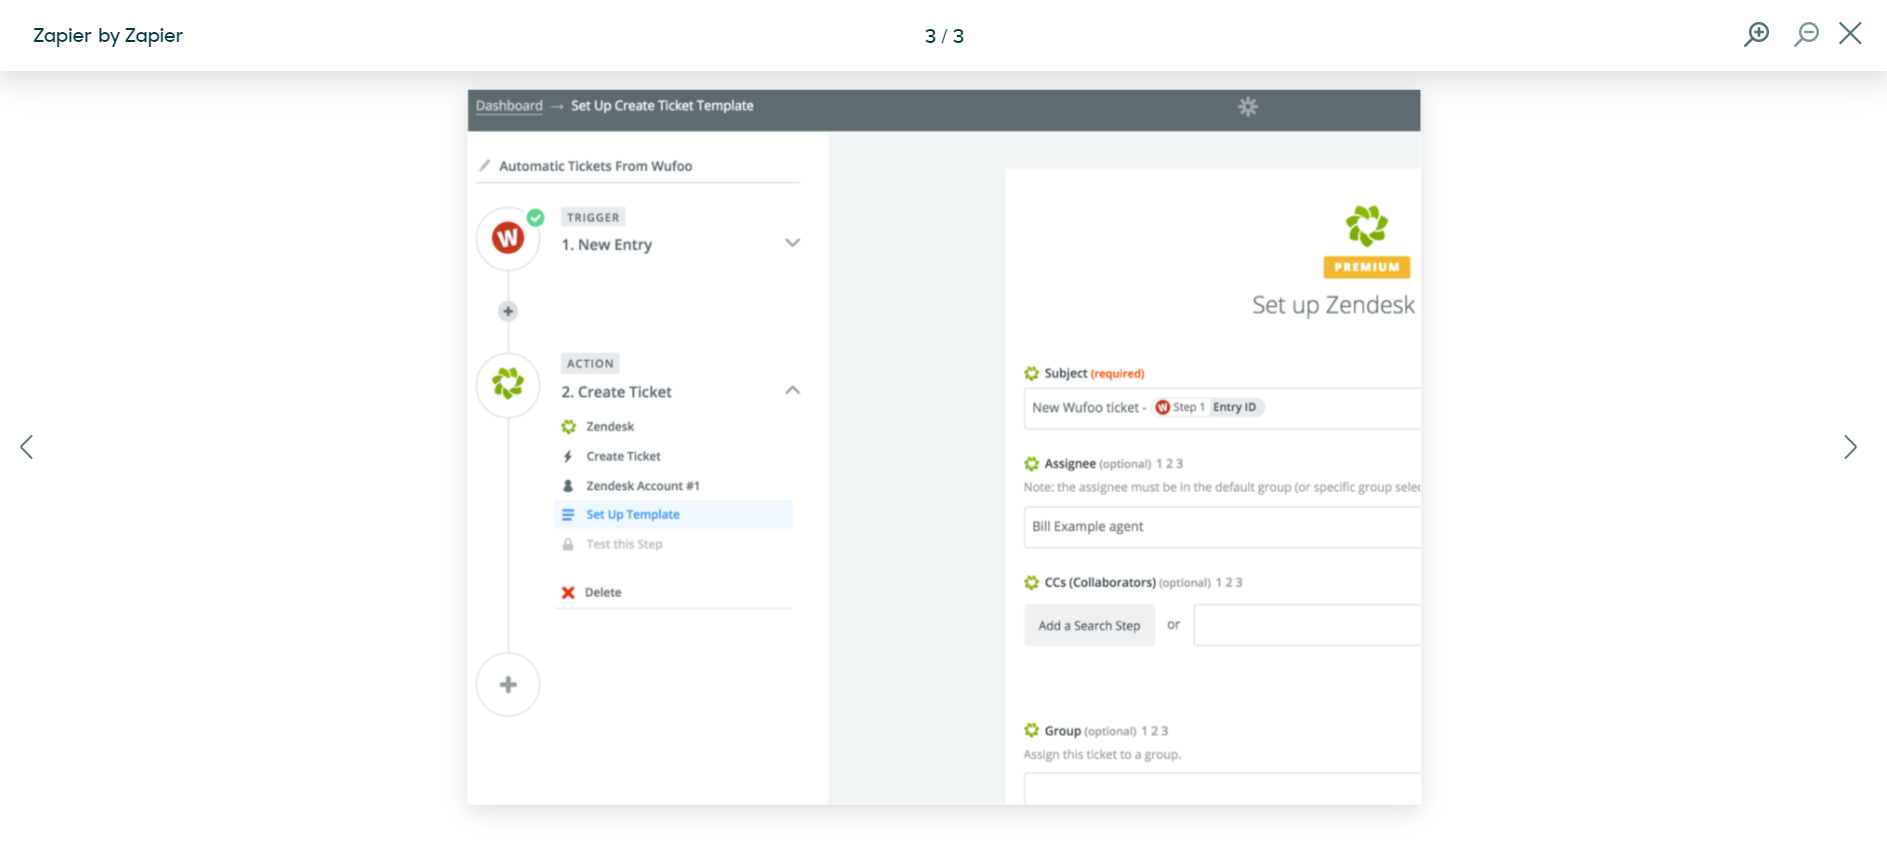Click the zoom out magnifier icon
Viewport: 1887px width, 847px height.
pyautogui.click(x=1806, y=34)
